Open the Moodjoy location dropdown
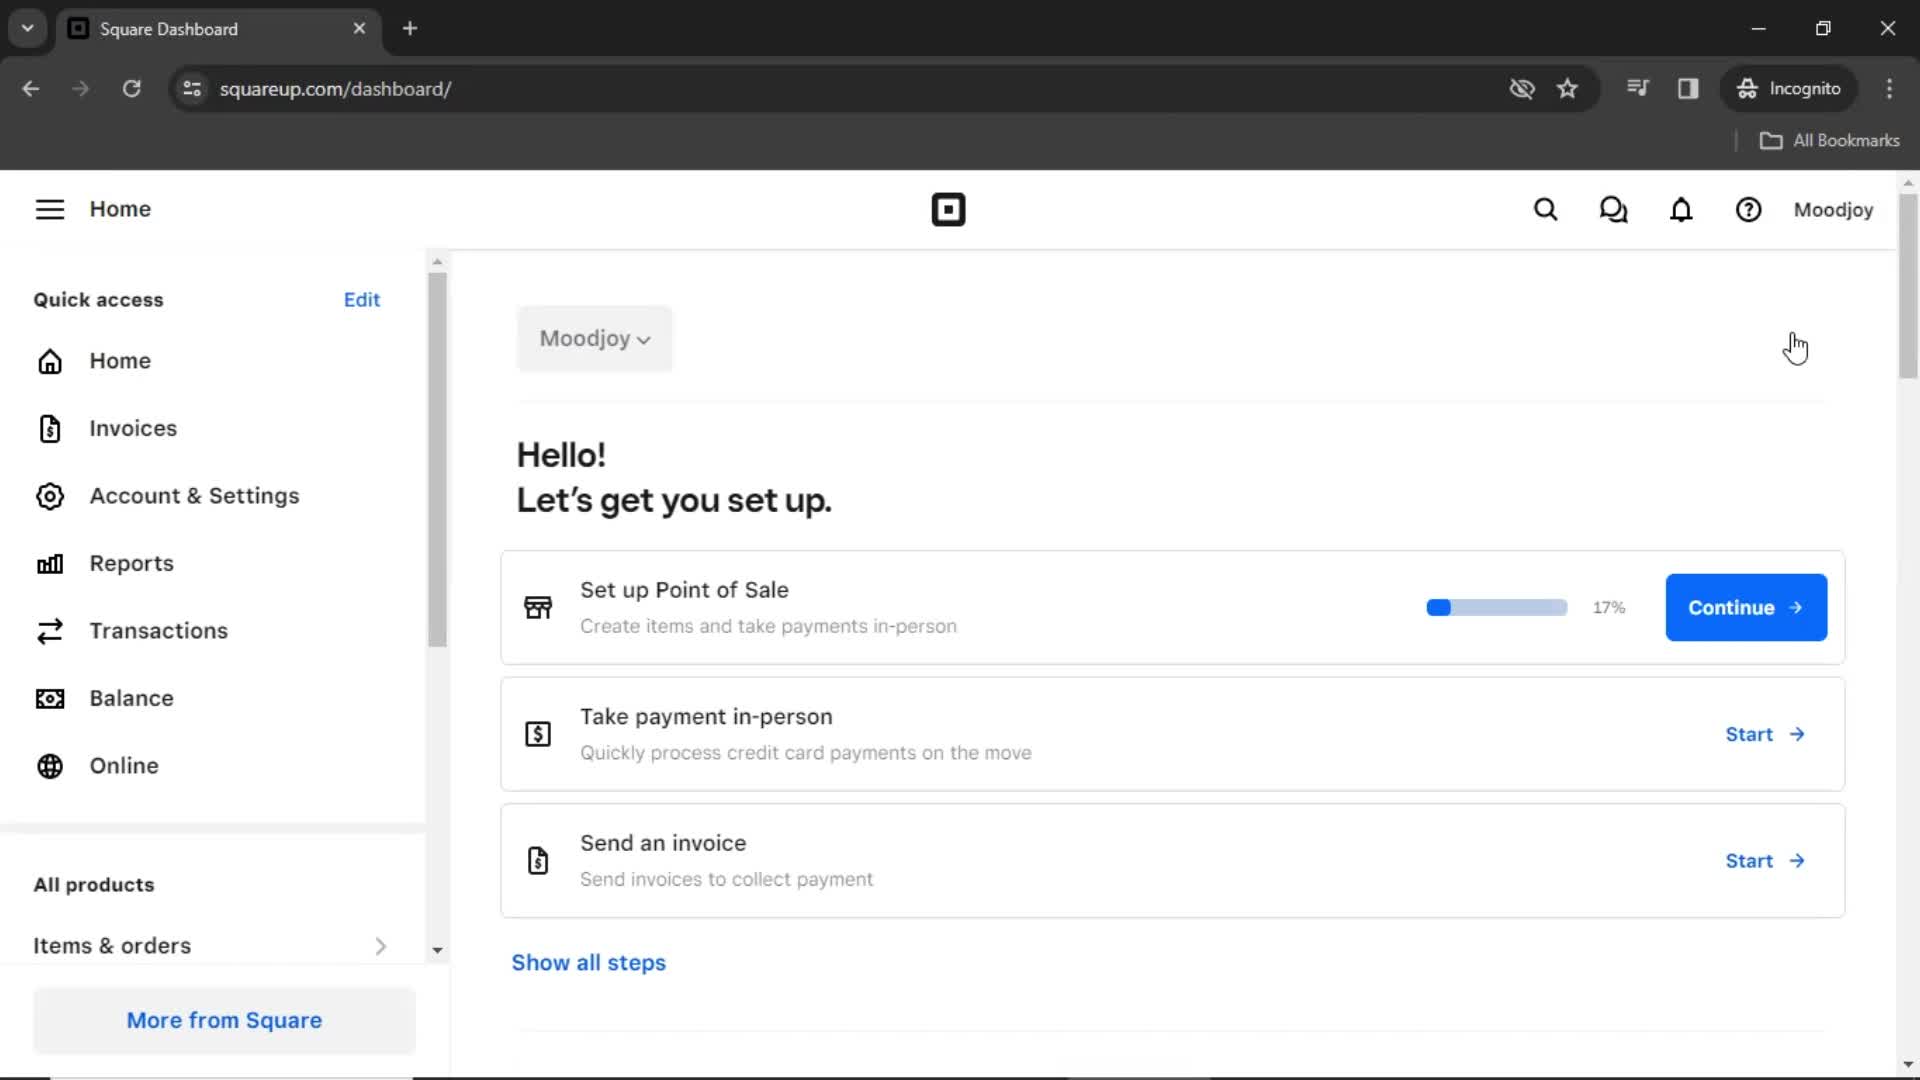Screen dimensions: 1920x1080 [595, 339]
